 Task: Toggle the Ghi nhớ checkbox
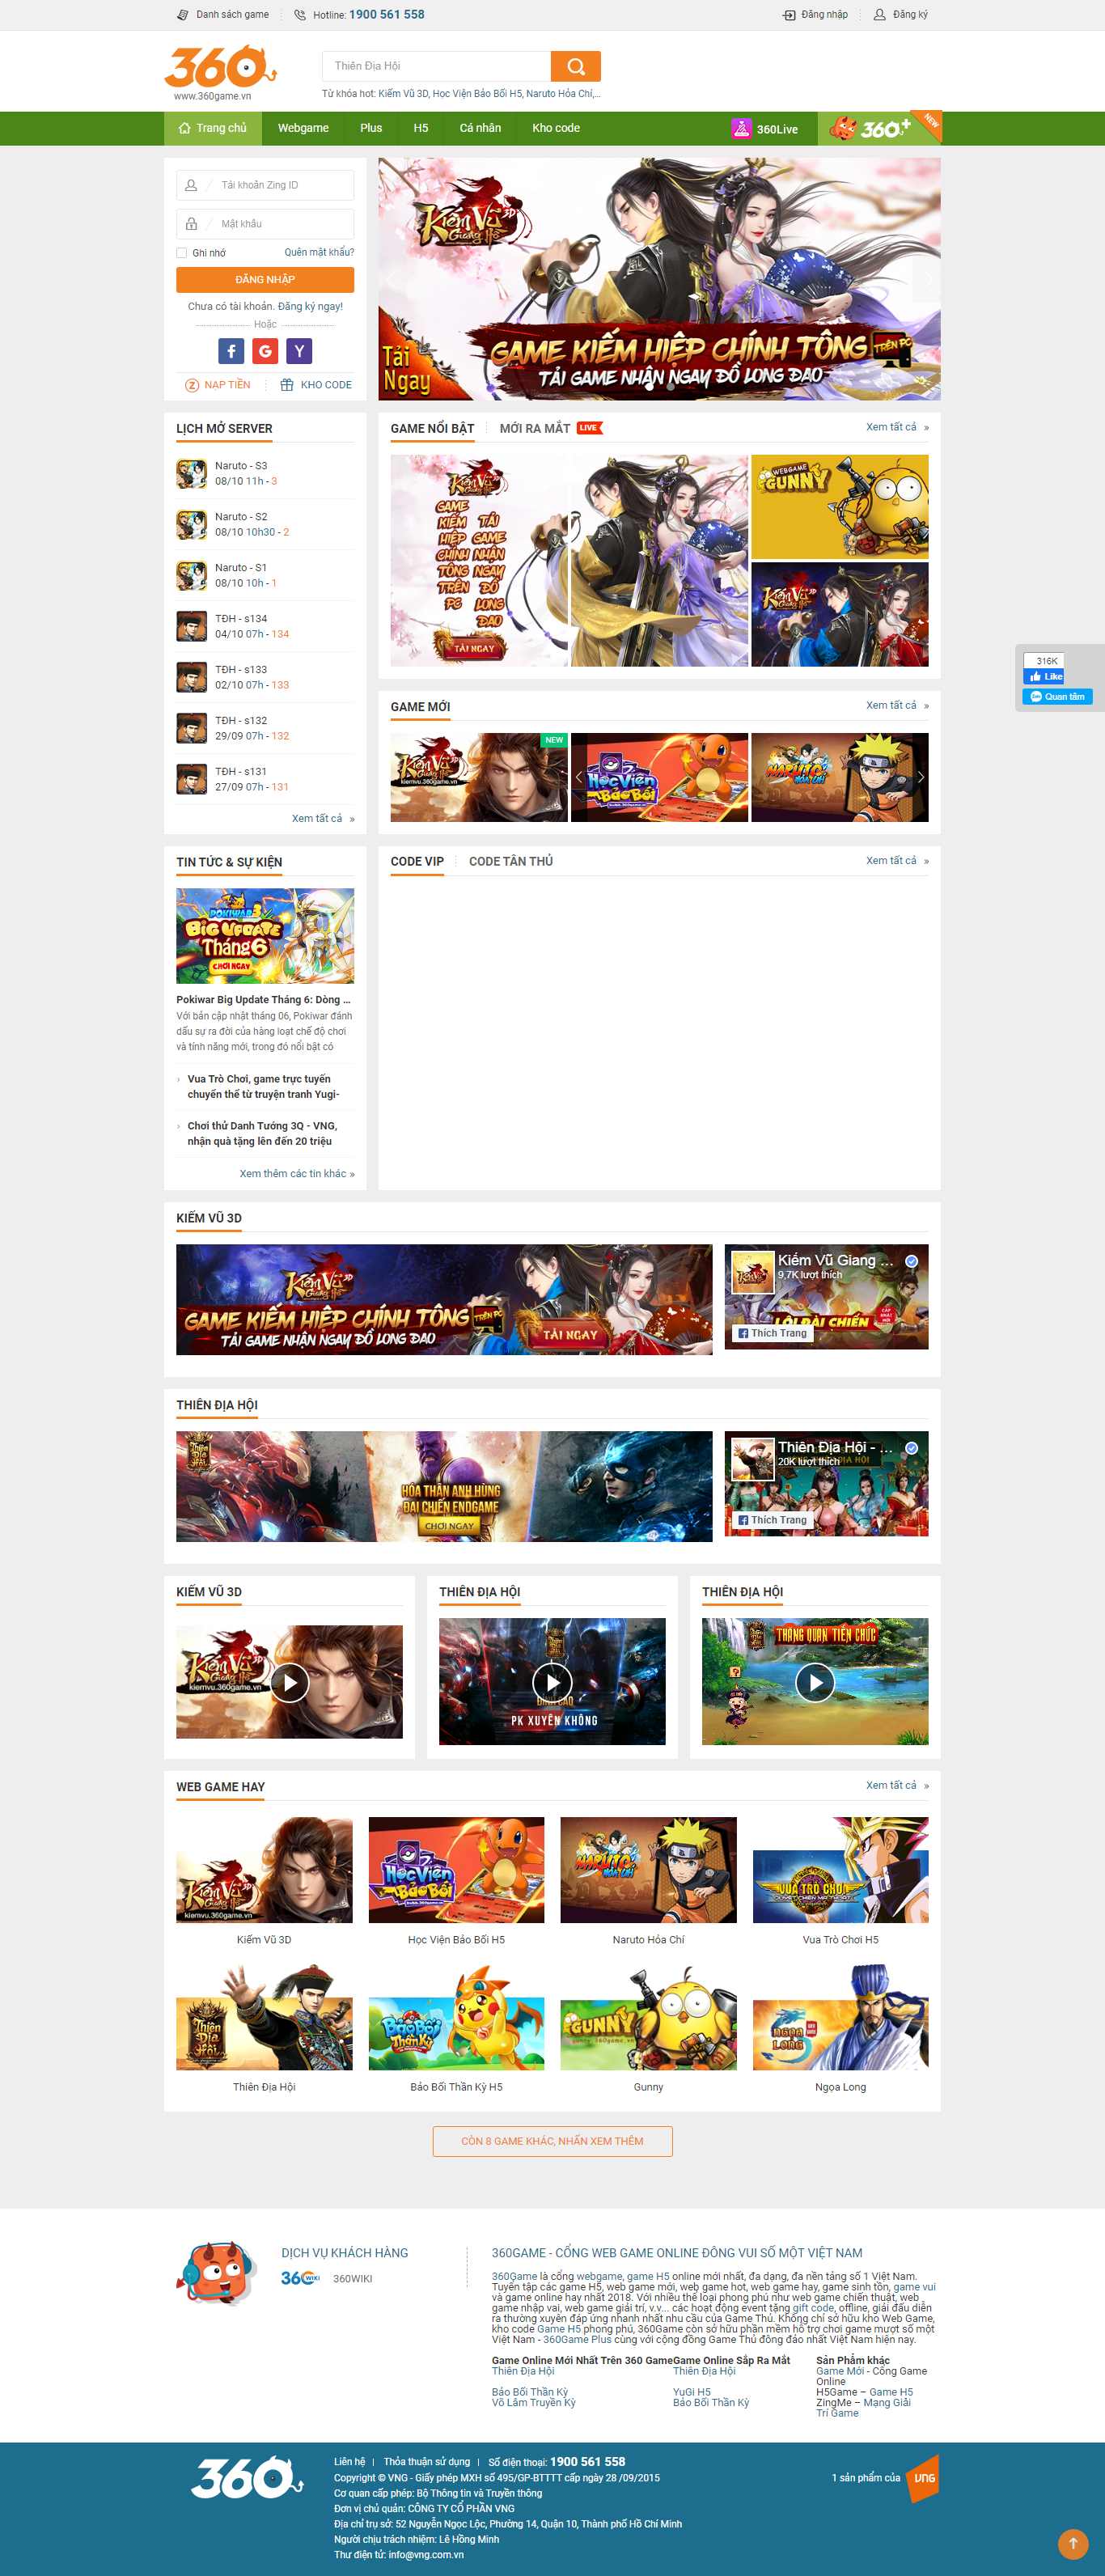[x=182, y=253]
